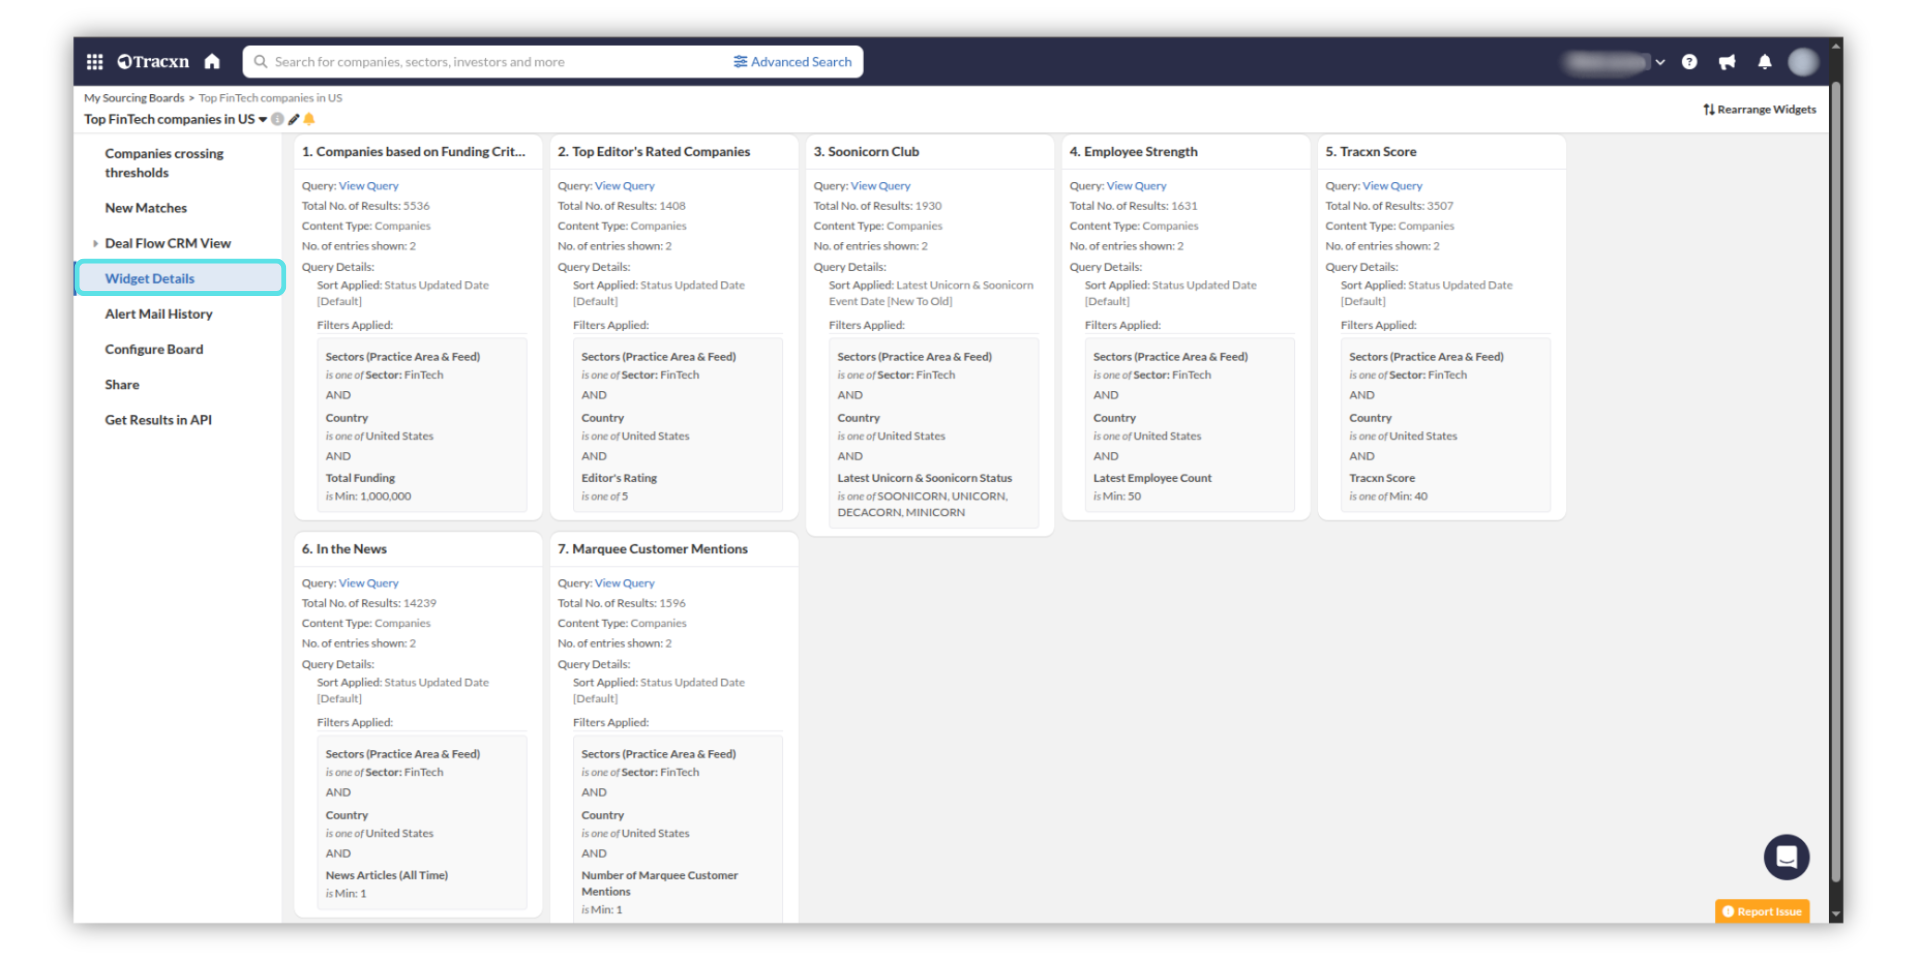Click Advanced Search in the search bar
The height and width of the screenshot is (960, 1920).
(793, 62)
